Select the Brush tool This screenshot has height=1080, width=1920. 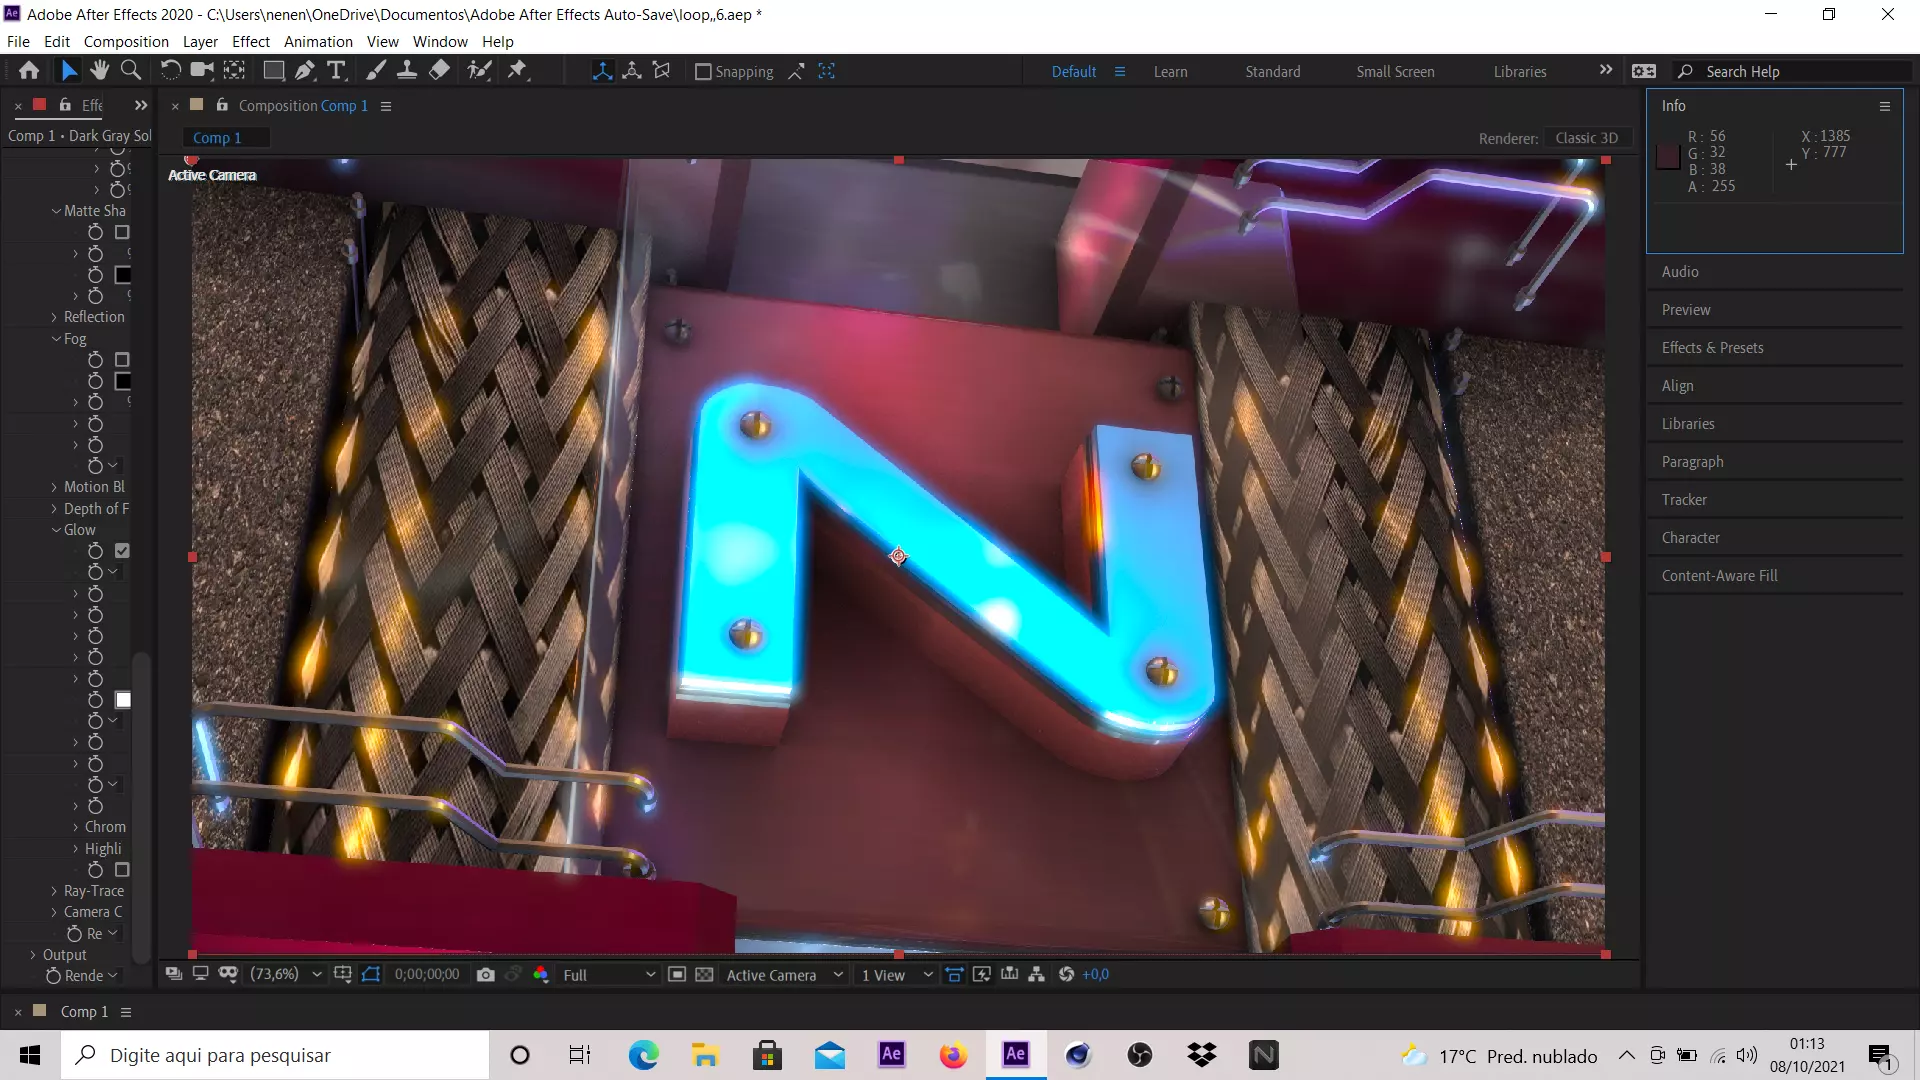coord(376,71)
